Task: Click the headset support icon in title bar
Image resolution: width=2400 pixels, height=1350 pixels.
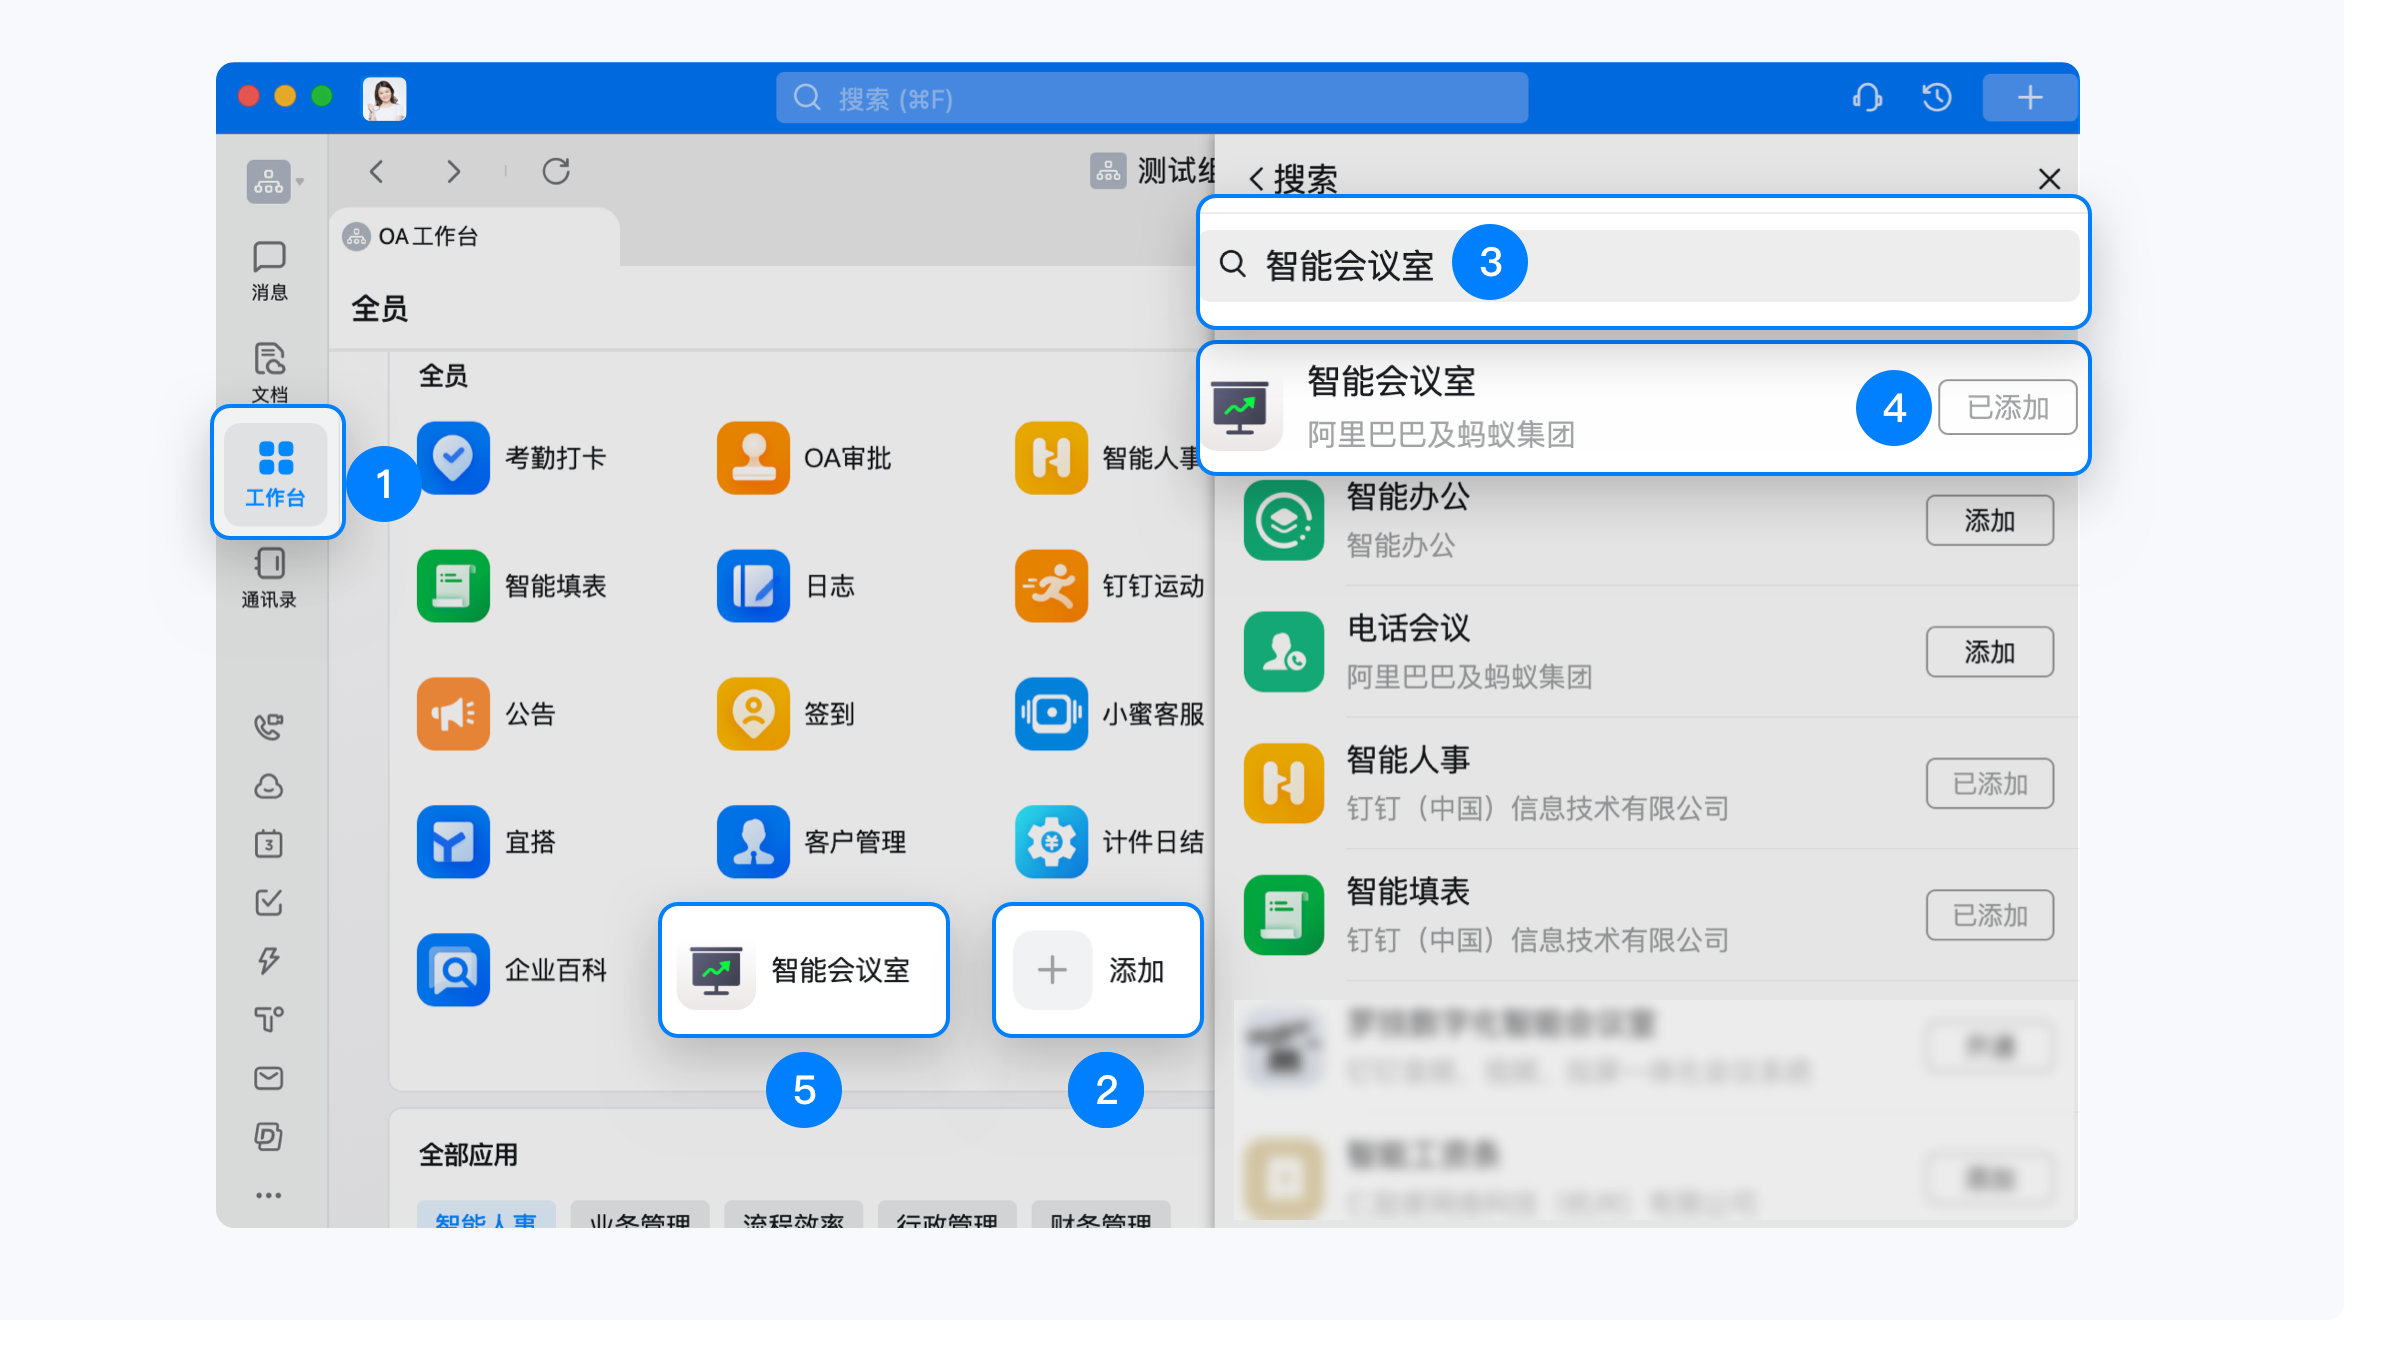Action: coord(1866,98)
